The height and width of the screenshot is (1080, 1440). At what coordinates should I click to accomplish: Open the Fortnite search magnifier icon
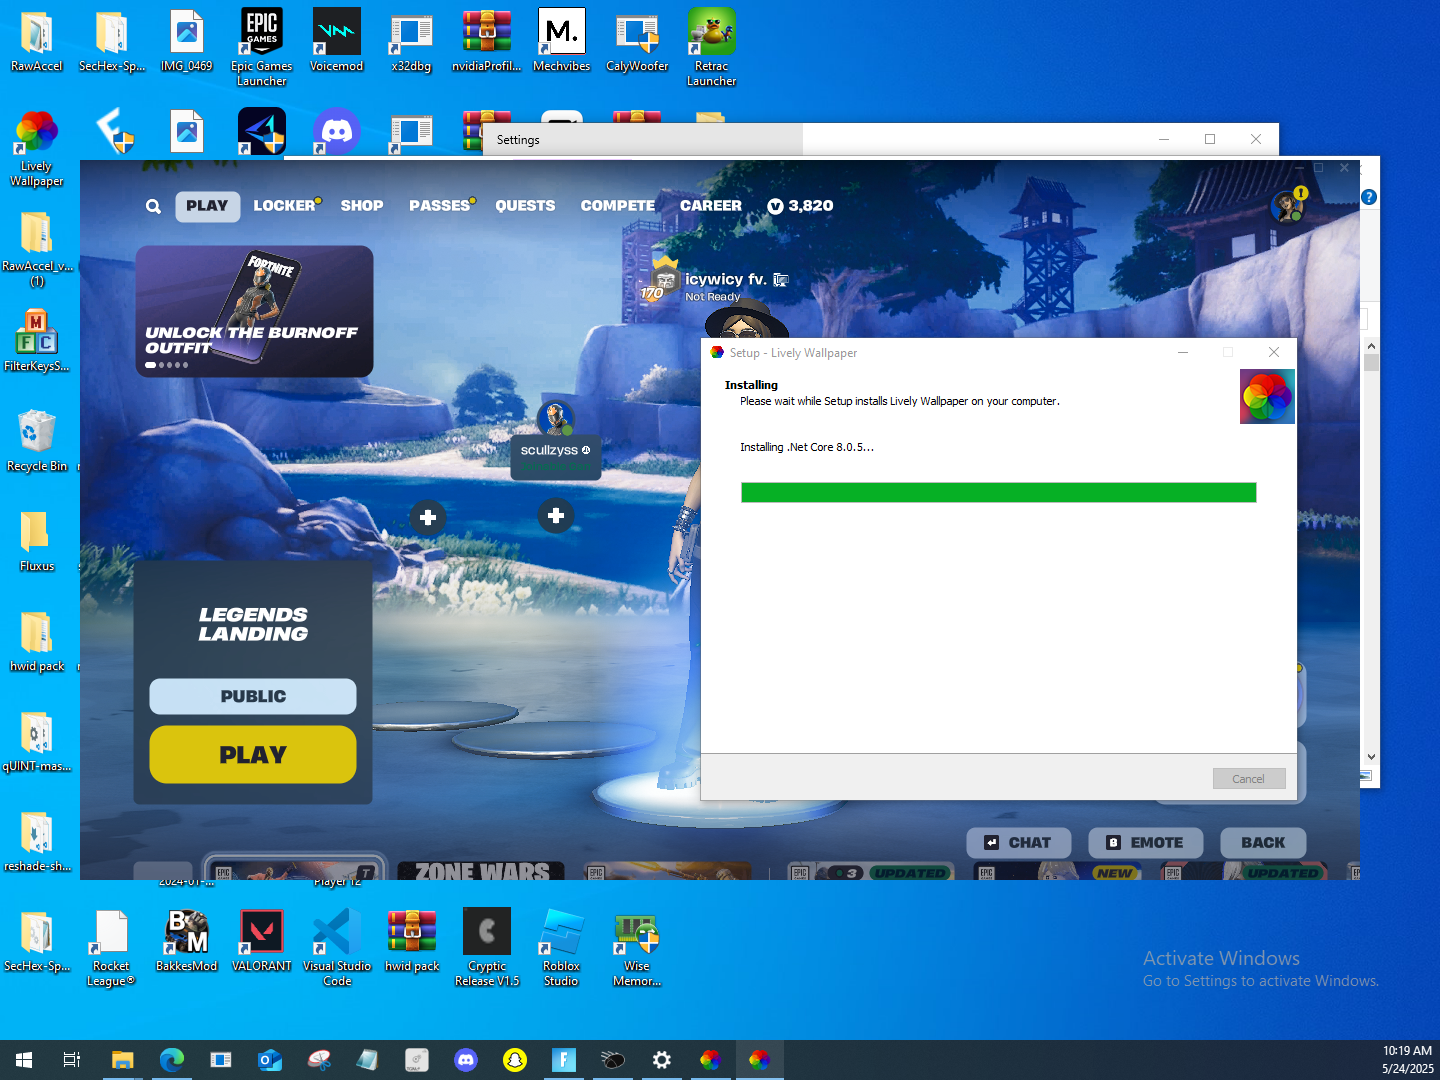[x=153, y=206]
